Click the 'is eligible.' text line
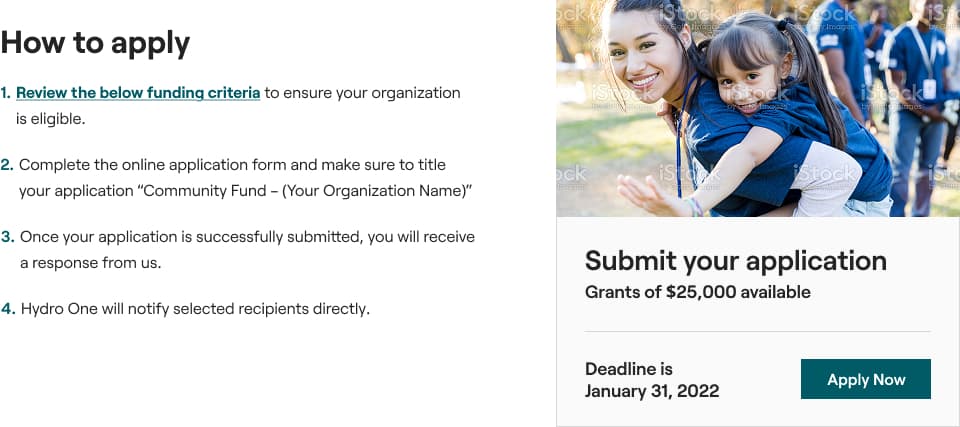 click(51, 119)
